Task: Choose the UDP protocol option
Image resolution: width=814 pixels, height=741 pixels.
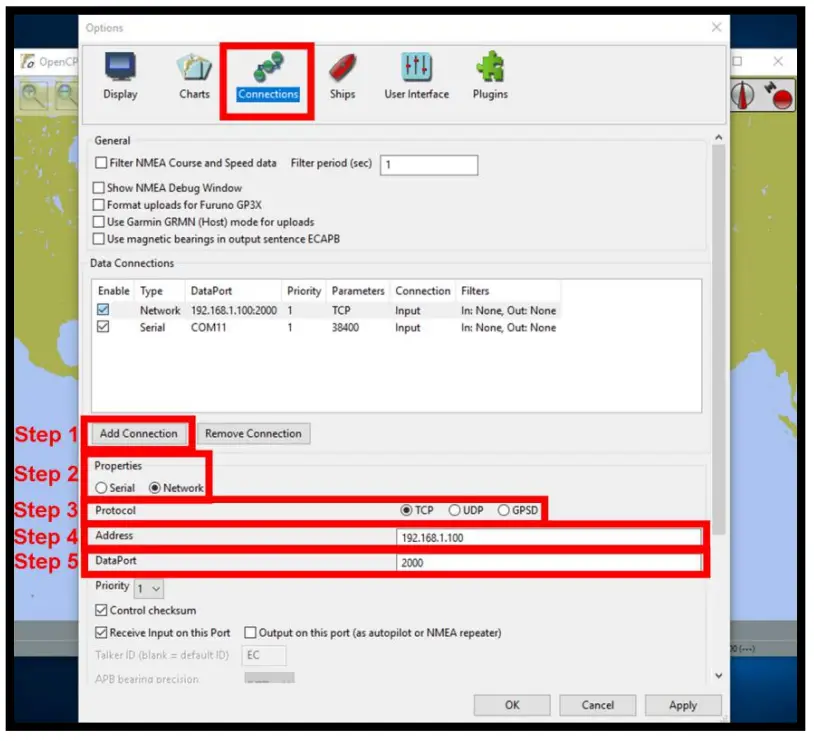Action: pos(454,510)
